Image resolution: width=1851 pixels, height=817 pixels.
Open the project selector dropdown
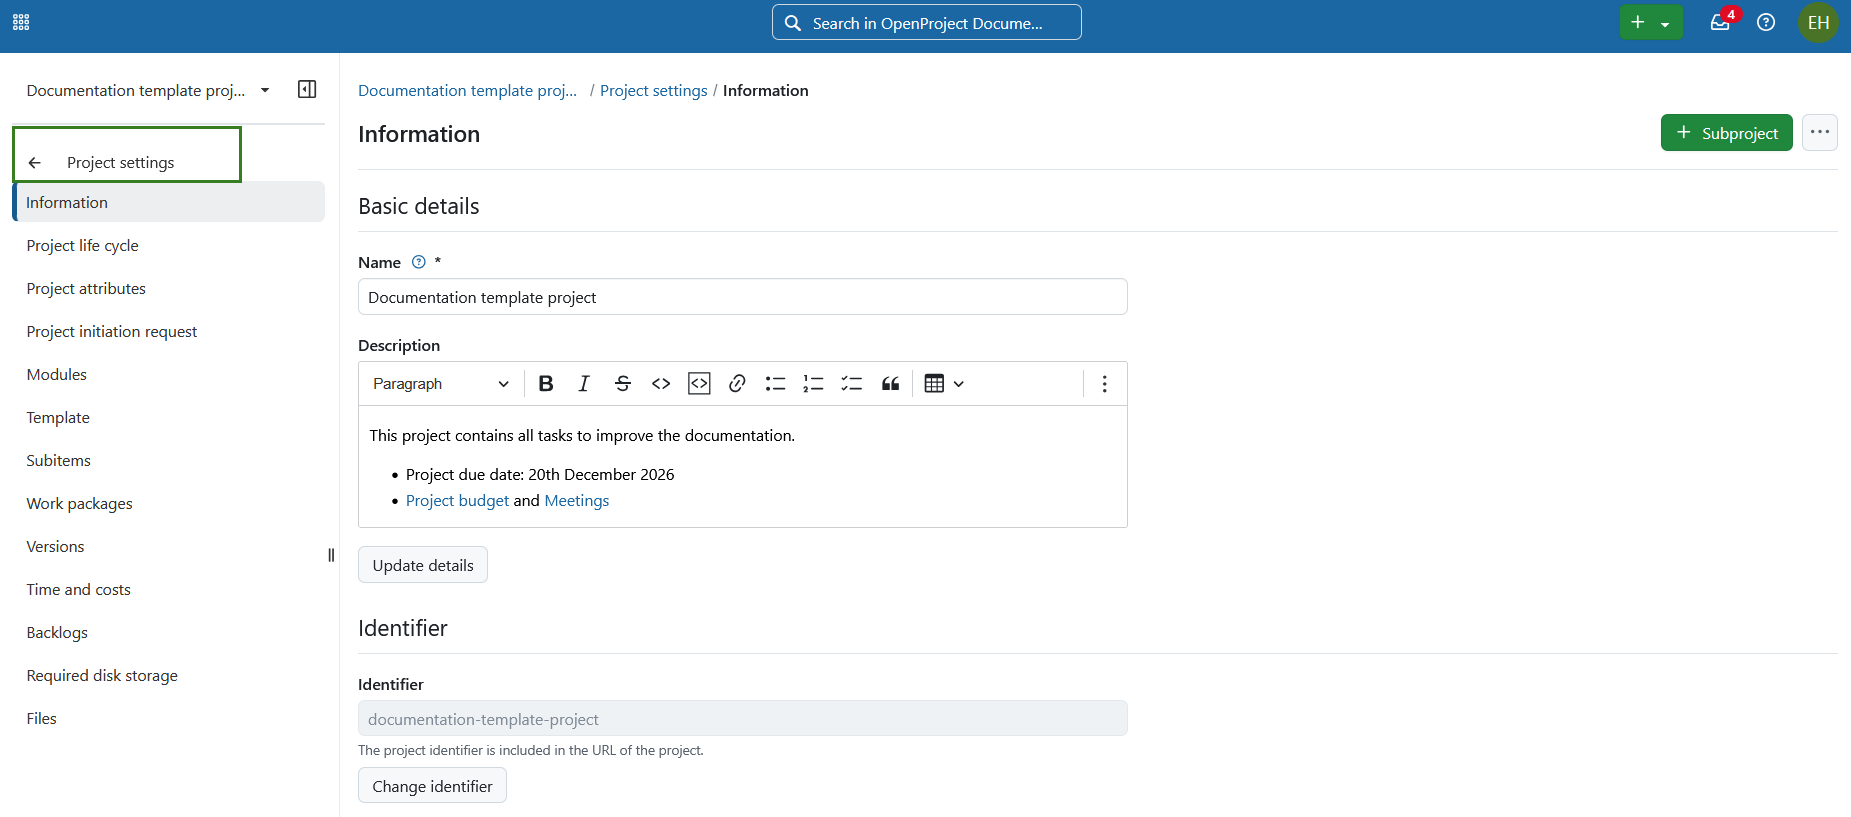click(147, 90)
